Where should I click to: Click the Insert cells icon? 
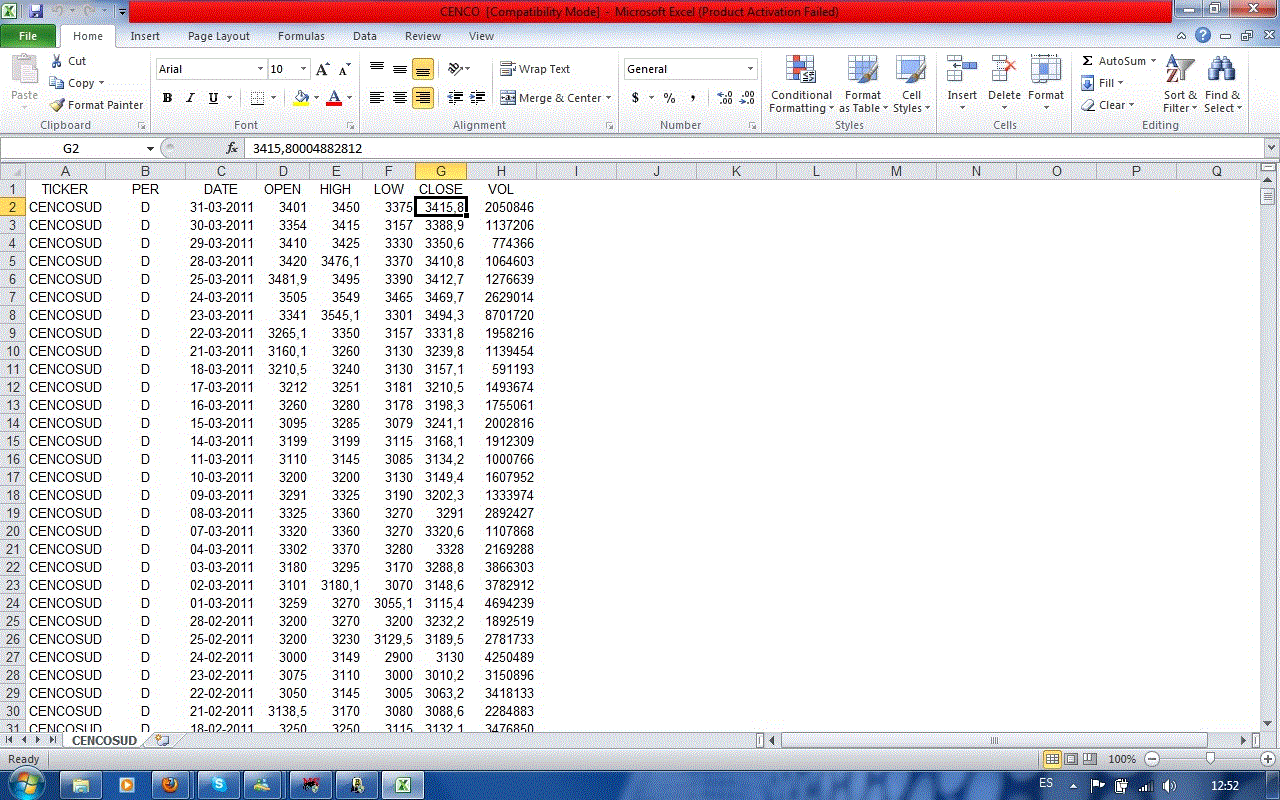(962, 70)
